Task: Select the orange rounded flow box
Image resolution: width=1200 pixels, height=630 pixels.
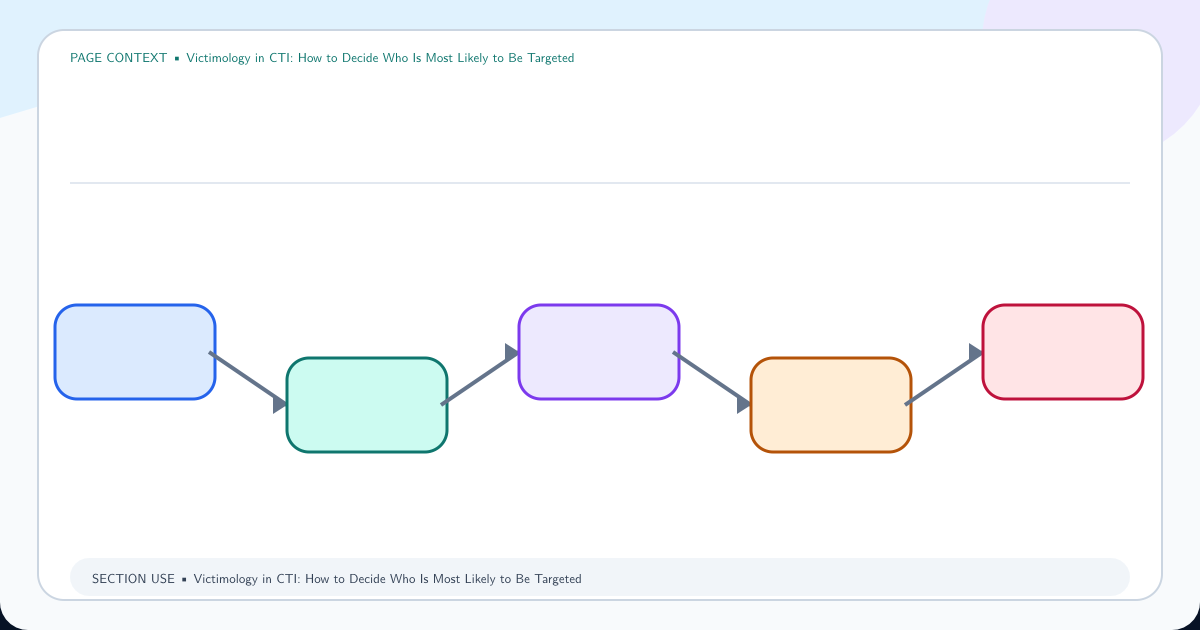Action: point(831,404)
